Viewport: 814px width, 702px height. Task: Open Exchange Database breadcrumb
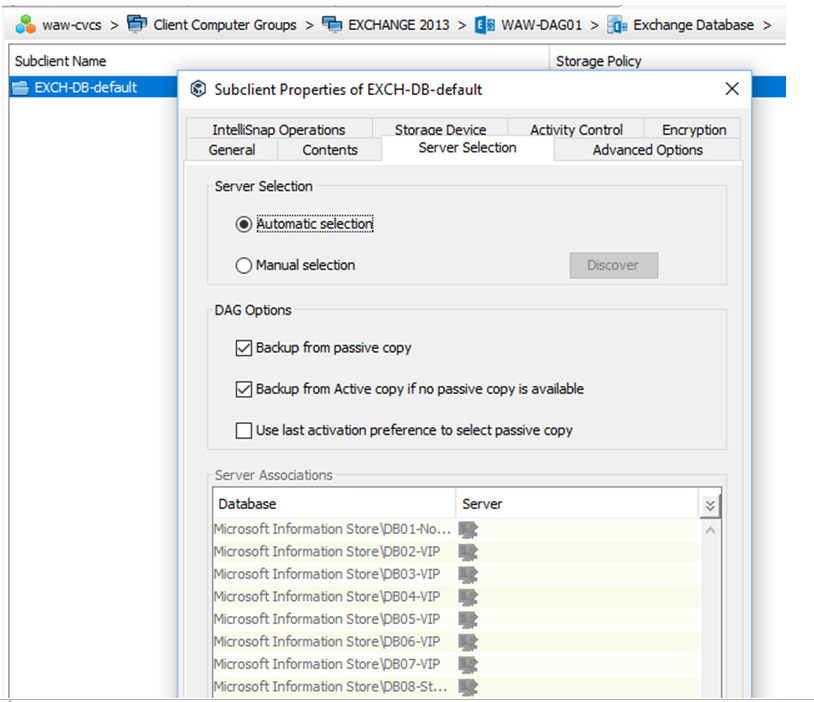[x=694, y=25]
